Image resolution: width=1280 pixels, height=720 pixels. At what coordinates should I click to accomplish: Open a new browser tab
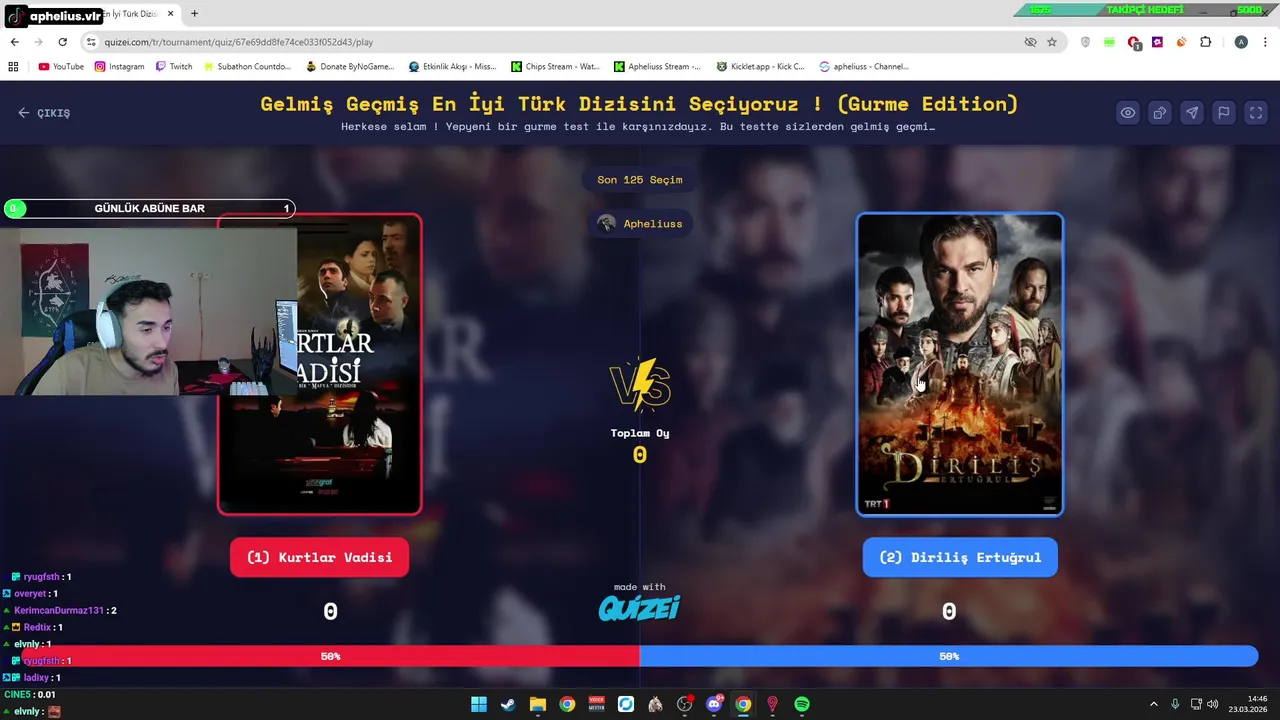pos(194,14)
